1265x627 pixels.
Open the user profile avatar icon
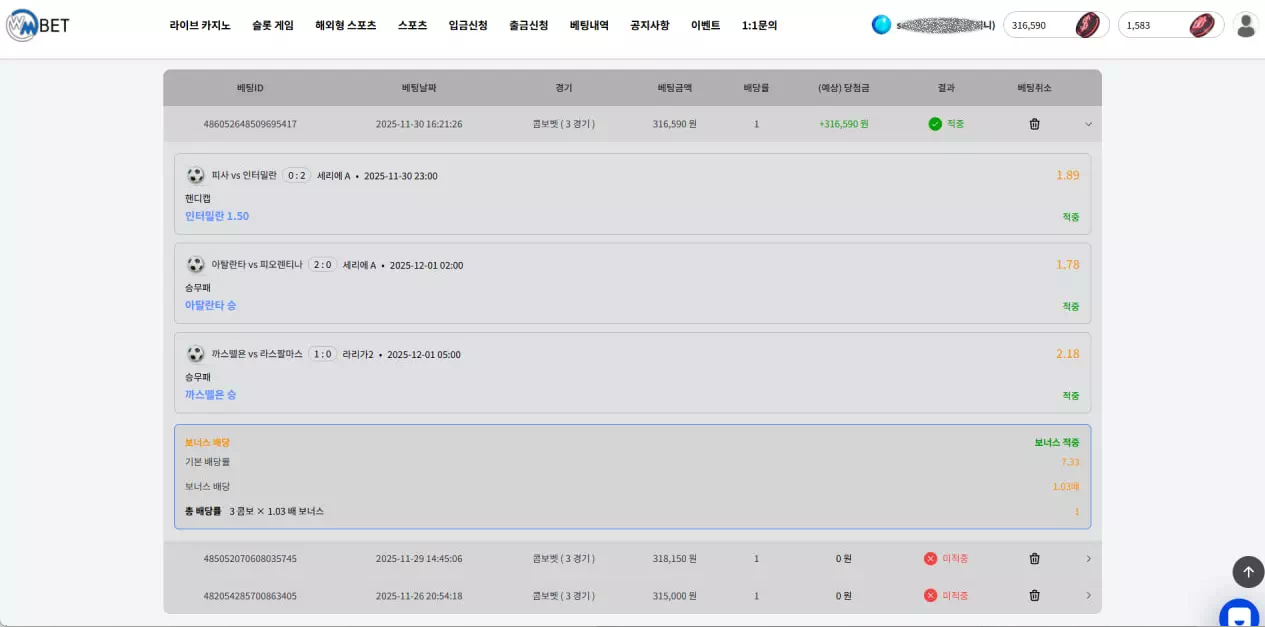pyautogui.click(x=1245, y=25)
